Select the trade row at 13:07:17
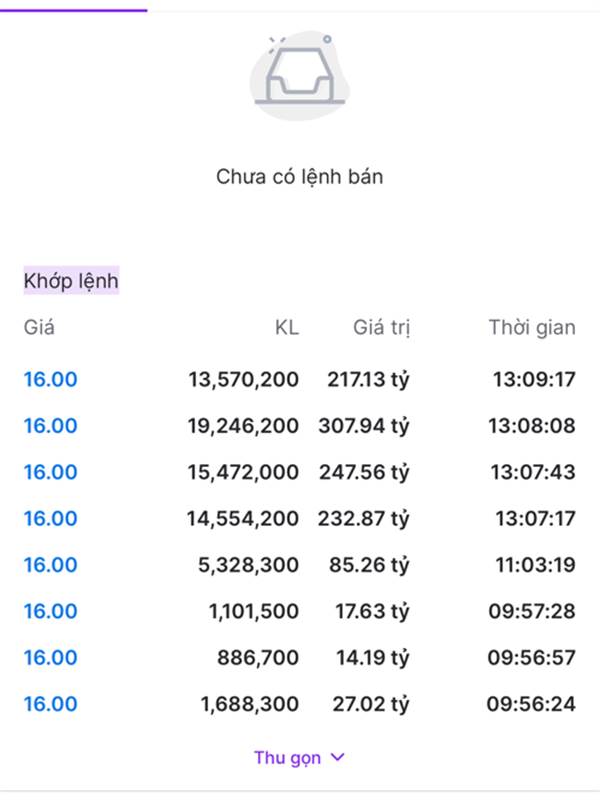This screenshot has width=600, height=800. (x=299, y=518)
